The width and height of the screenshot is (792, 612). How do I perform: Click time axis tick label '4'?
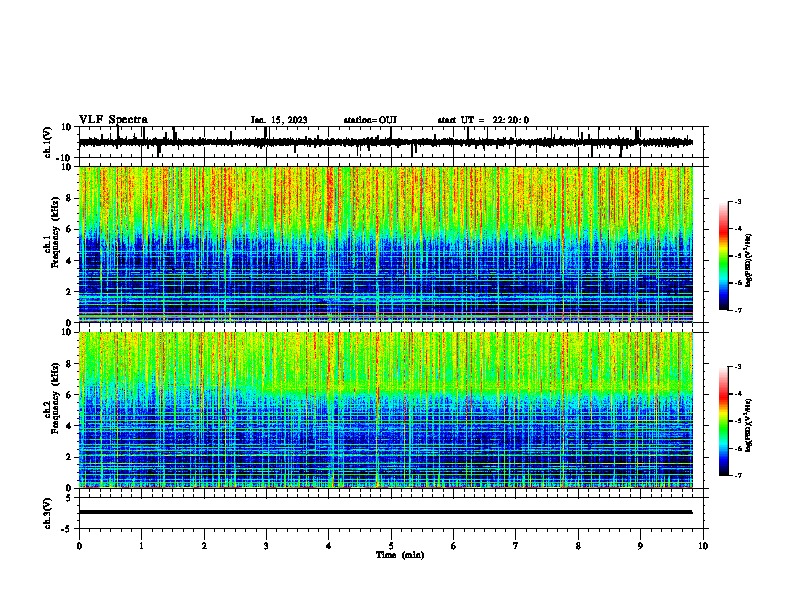click(328, 546)
